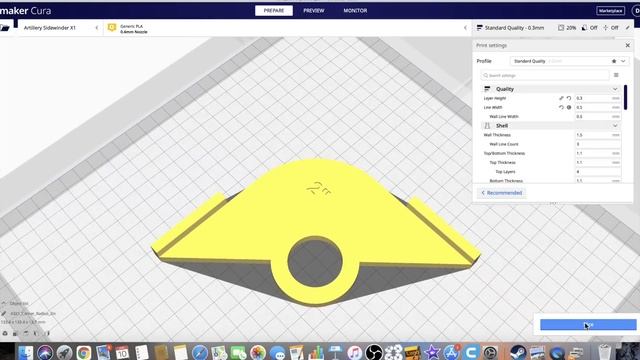640x360 pixels.
Task: Click the material selector collapse chevron
Action: pyautogui.click(x=465, y=28)
